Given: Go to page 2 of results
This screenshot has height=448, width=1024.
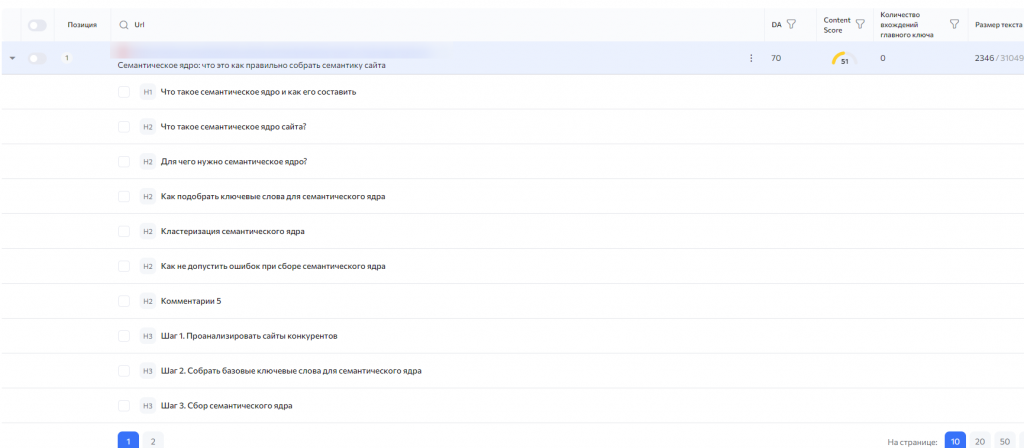Looking at the screenshot, I should click(x=153, y=440).
